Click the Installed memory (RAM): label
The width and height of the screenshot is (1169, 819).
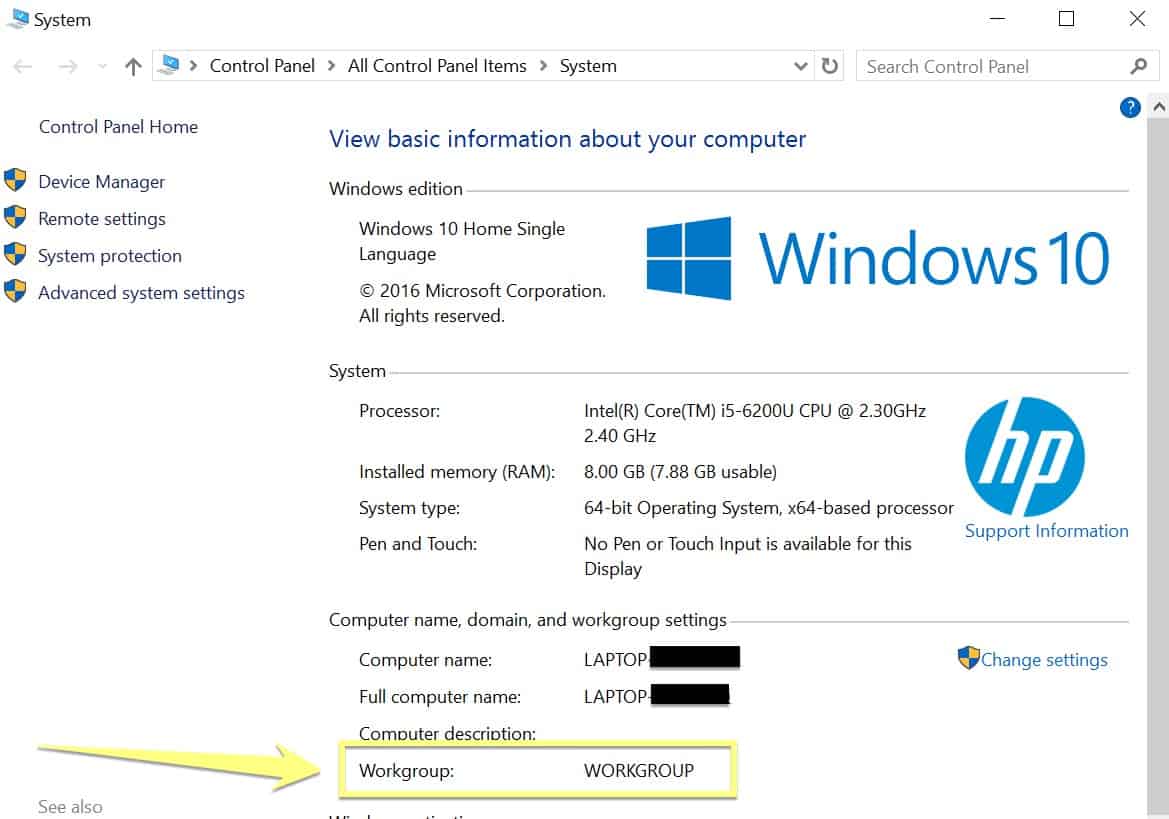pos(457,472)
